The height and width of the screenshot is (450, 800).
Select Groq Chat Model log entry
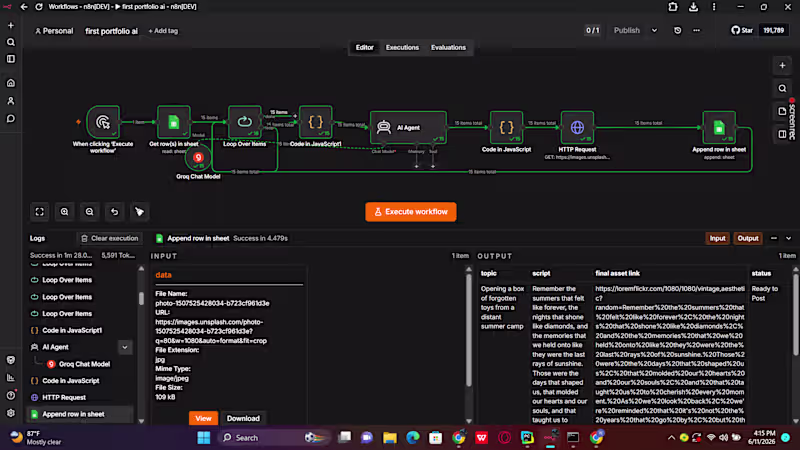(x=84, y=364)
